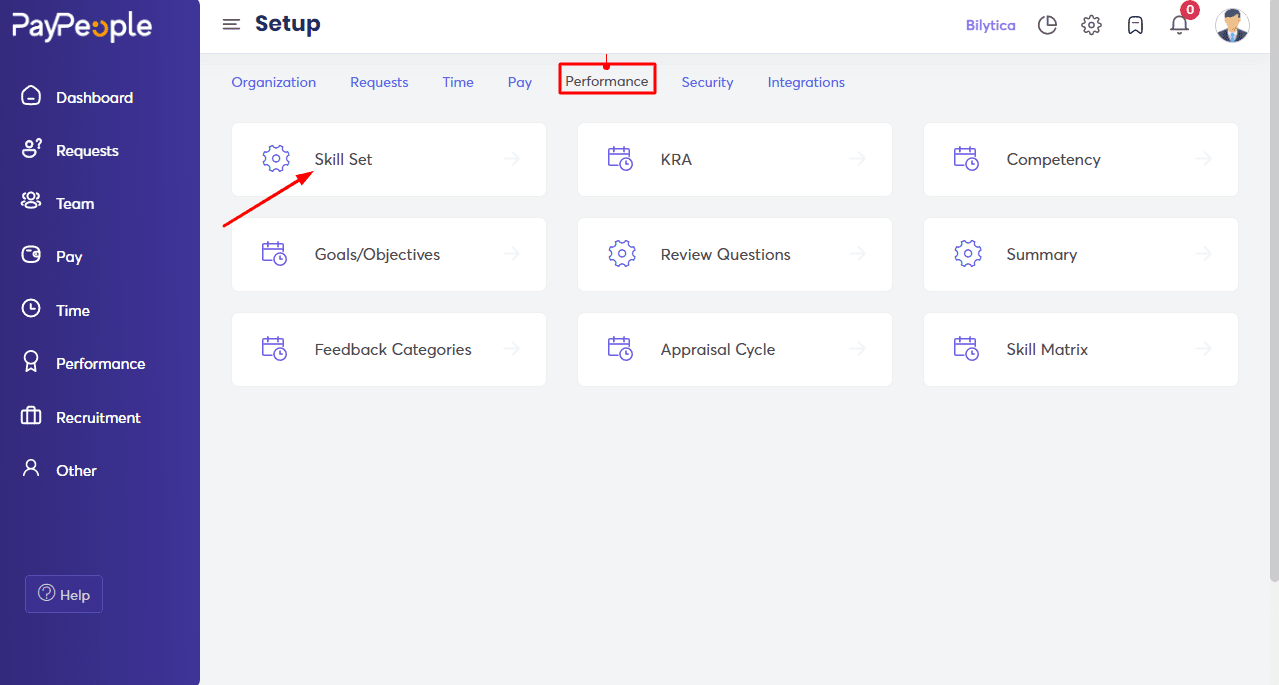This screenshot has width=1279, height=685.
Task: Click the calendar icon on Goals/Objectives card
Action: coord(275,254)
